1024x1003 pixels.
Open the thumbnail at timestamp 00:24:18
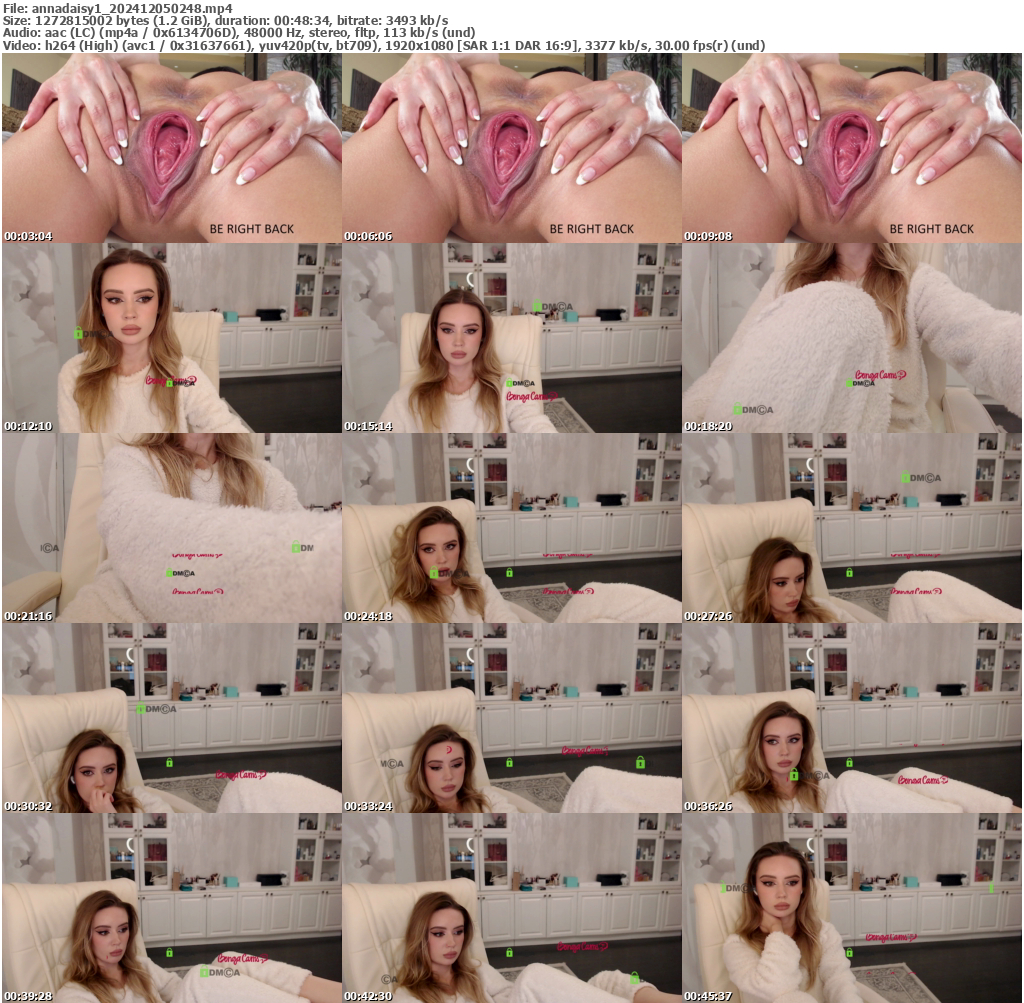pos(512,525)
